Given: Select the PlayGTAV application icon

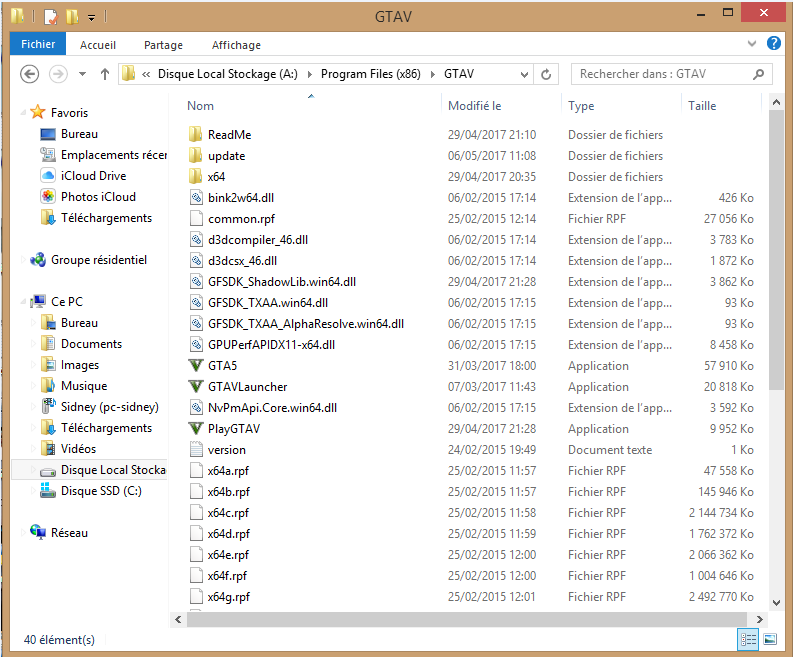Looking at the screenshot, I should tap(196, 428).
